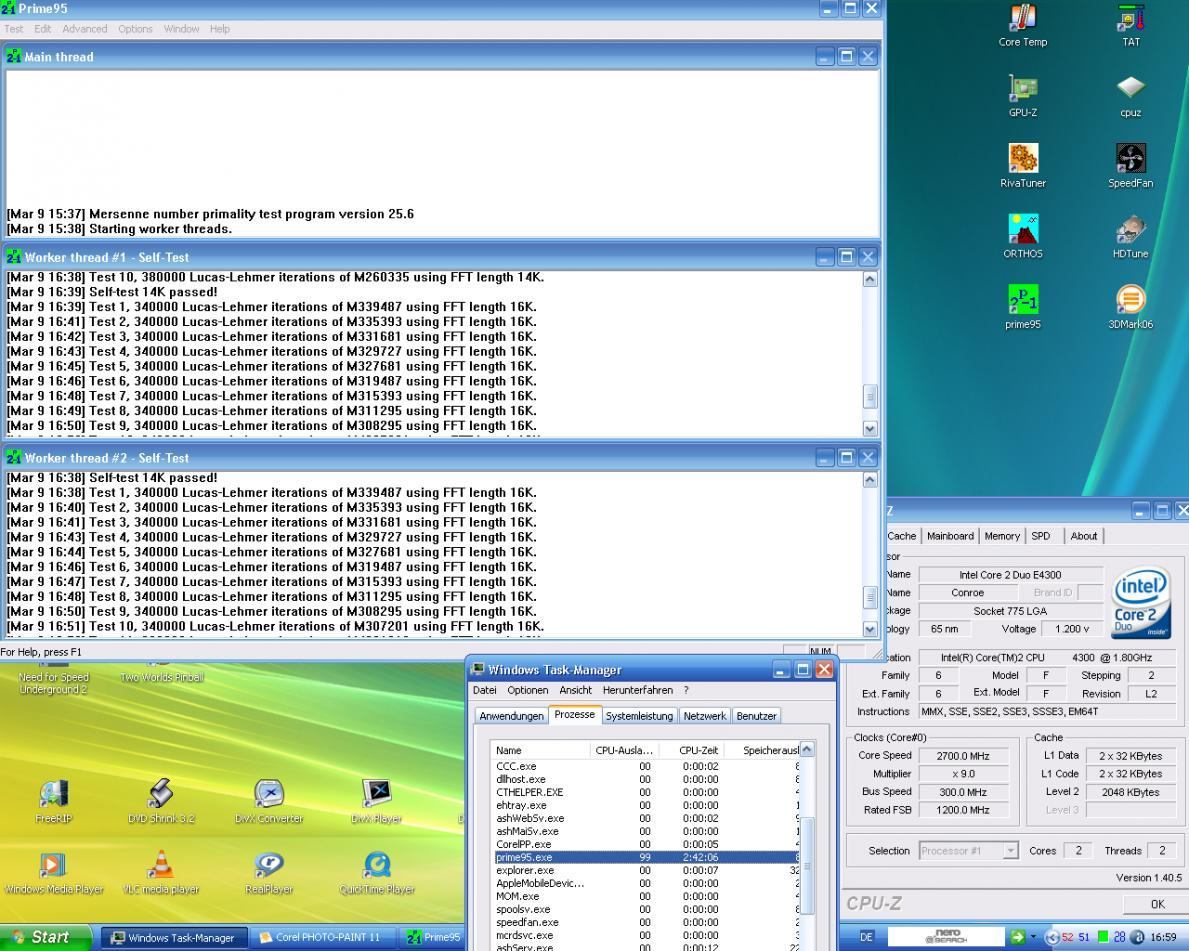Select the QuickTime Player desktop icon

point(376,872)
